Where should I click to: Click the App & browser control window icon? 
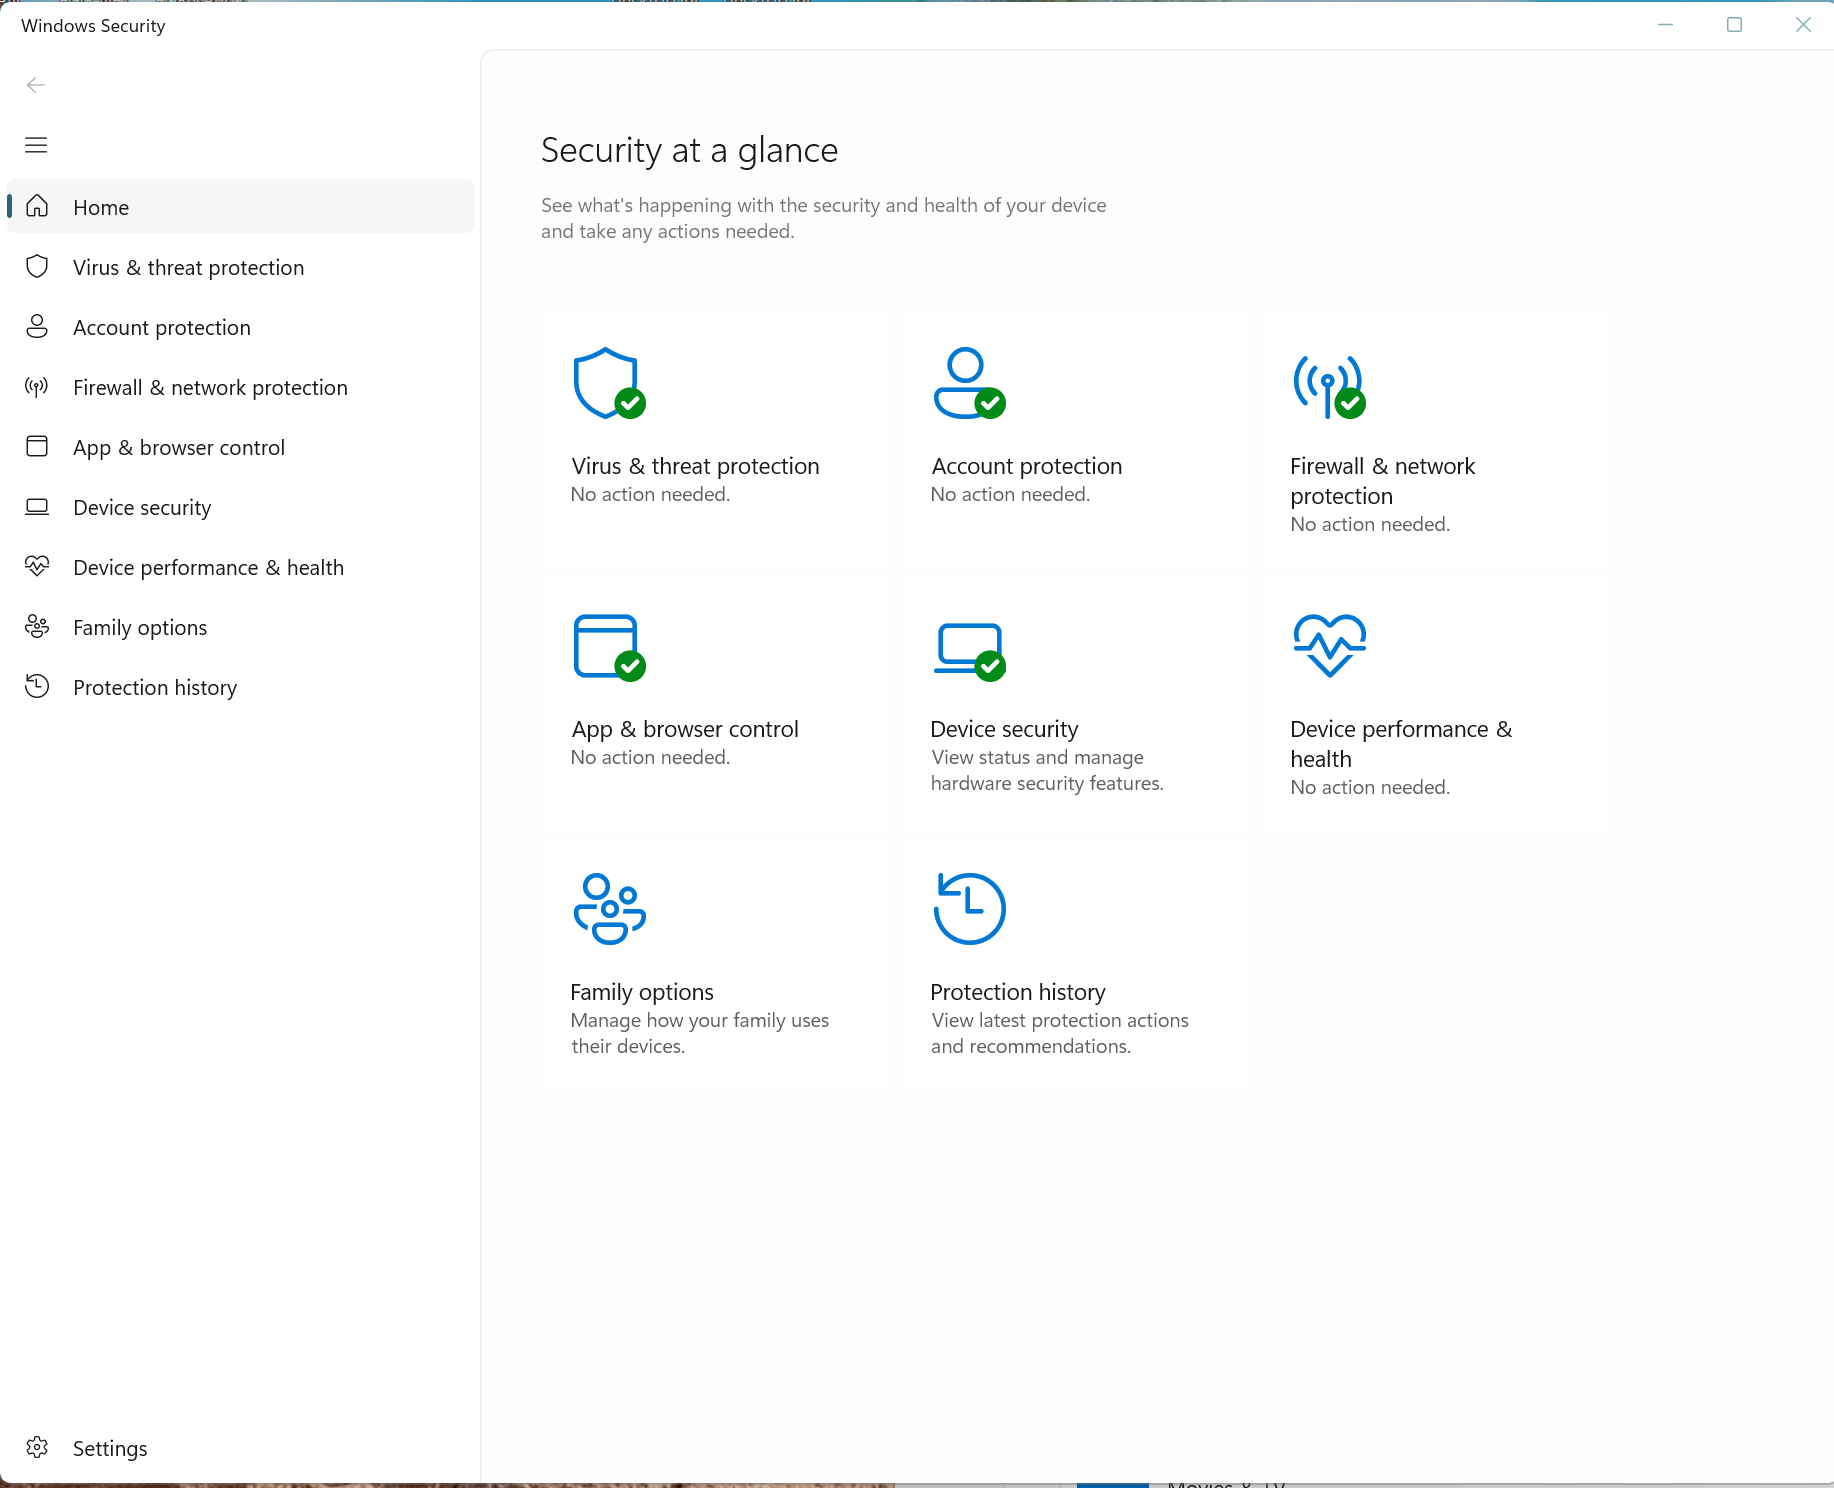click(609, 647)
